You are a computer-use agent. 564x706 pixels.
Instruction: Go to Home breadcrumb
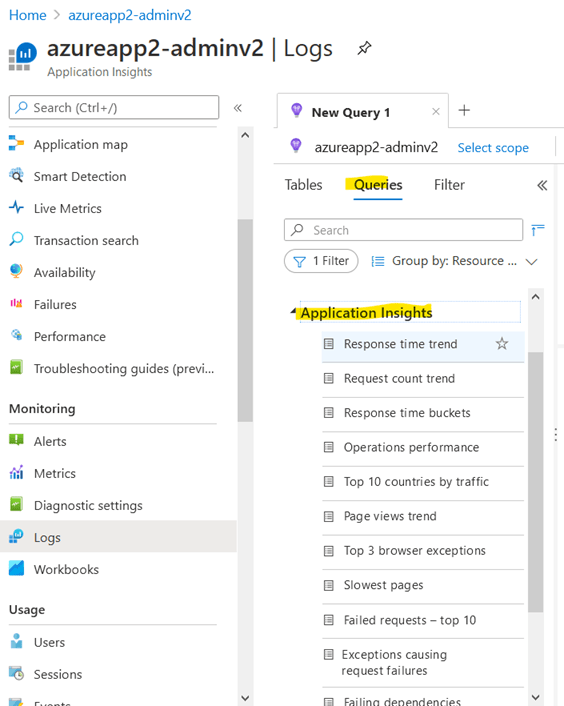click(27, 15)
